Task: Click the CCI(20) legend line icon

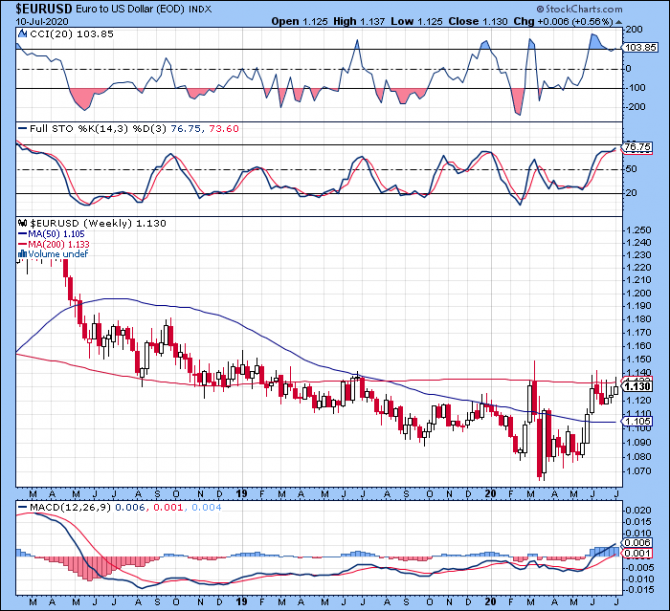Action: 21,34
